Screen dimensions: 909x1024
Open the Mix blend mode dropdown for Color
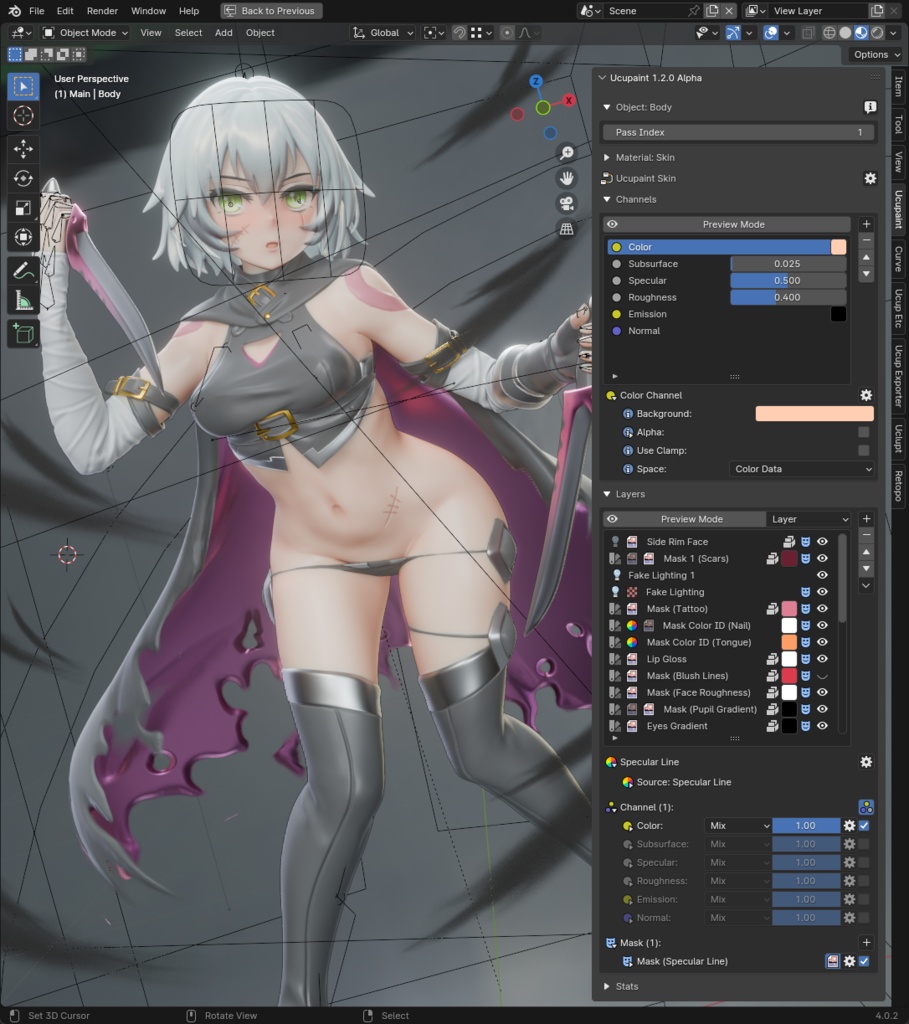coord(737,825)
